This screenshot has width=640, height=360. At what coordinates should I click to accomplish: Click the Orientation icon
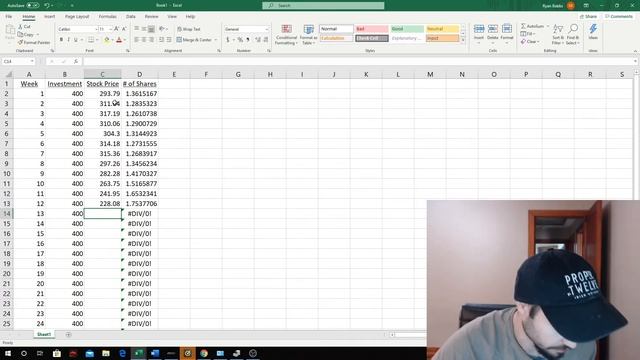pyautogui.click(x=162, y=29)
